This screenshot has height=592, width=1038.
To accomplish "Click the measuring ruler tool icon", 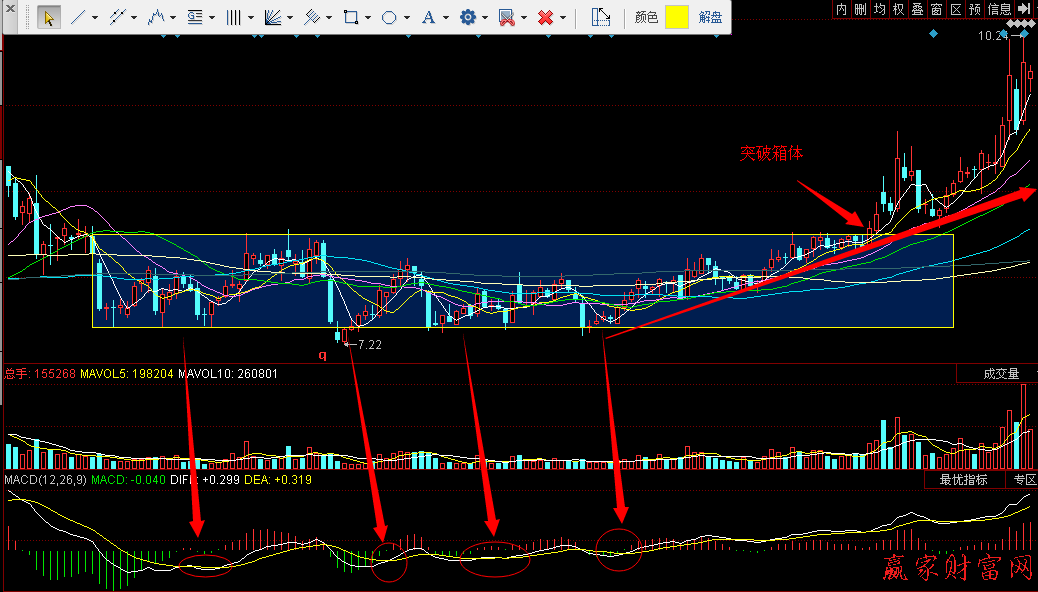I will (x=600, y=17).
